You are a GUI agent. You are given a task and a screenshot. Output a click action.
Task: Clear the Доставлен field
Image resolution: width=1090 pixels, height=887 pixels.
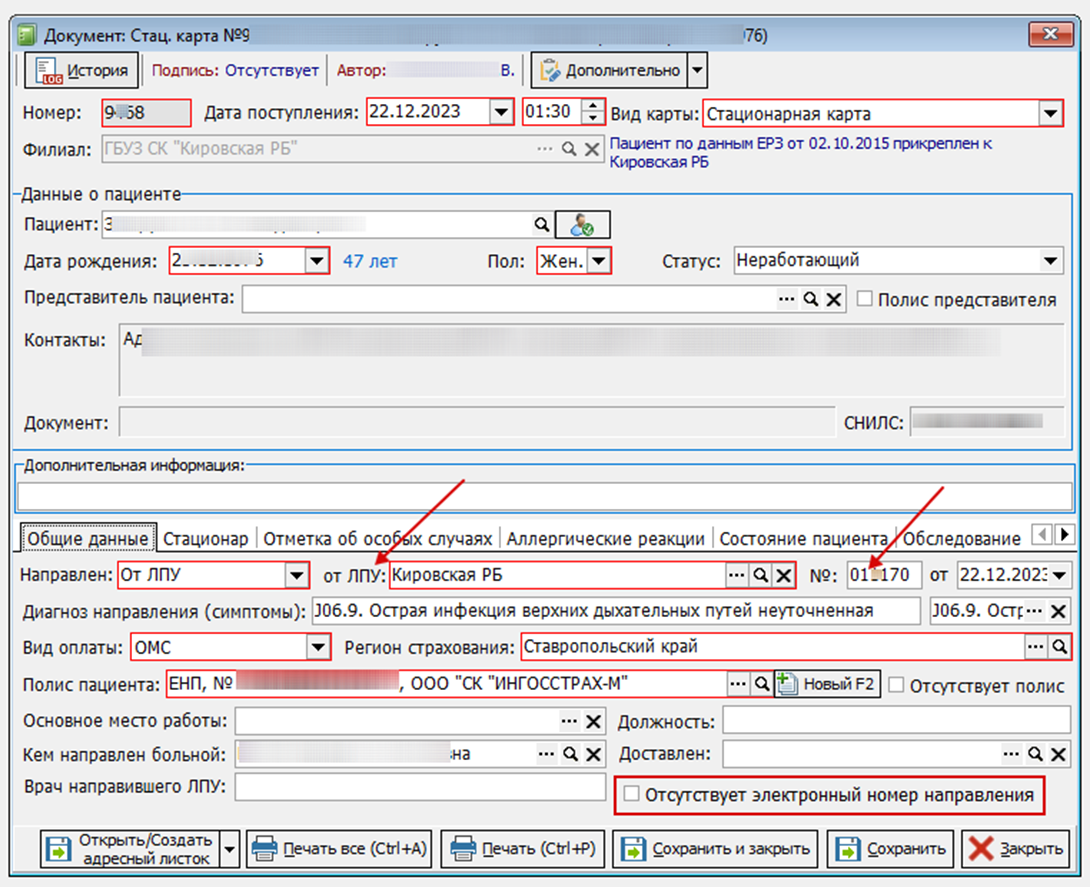click(1058, 754)
